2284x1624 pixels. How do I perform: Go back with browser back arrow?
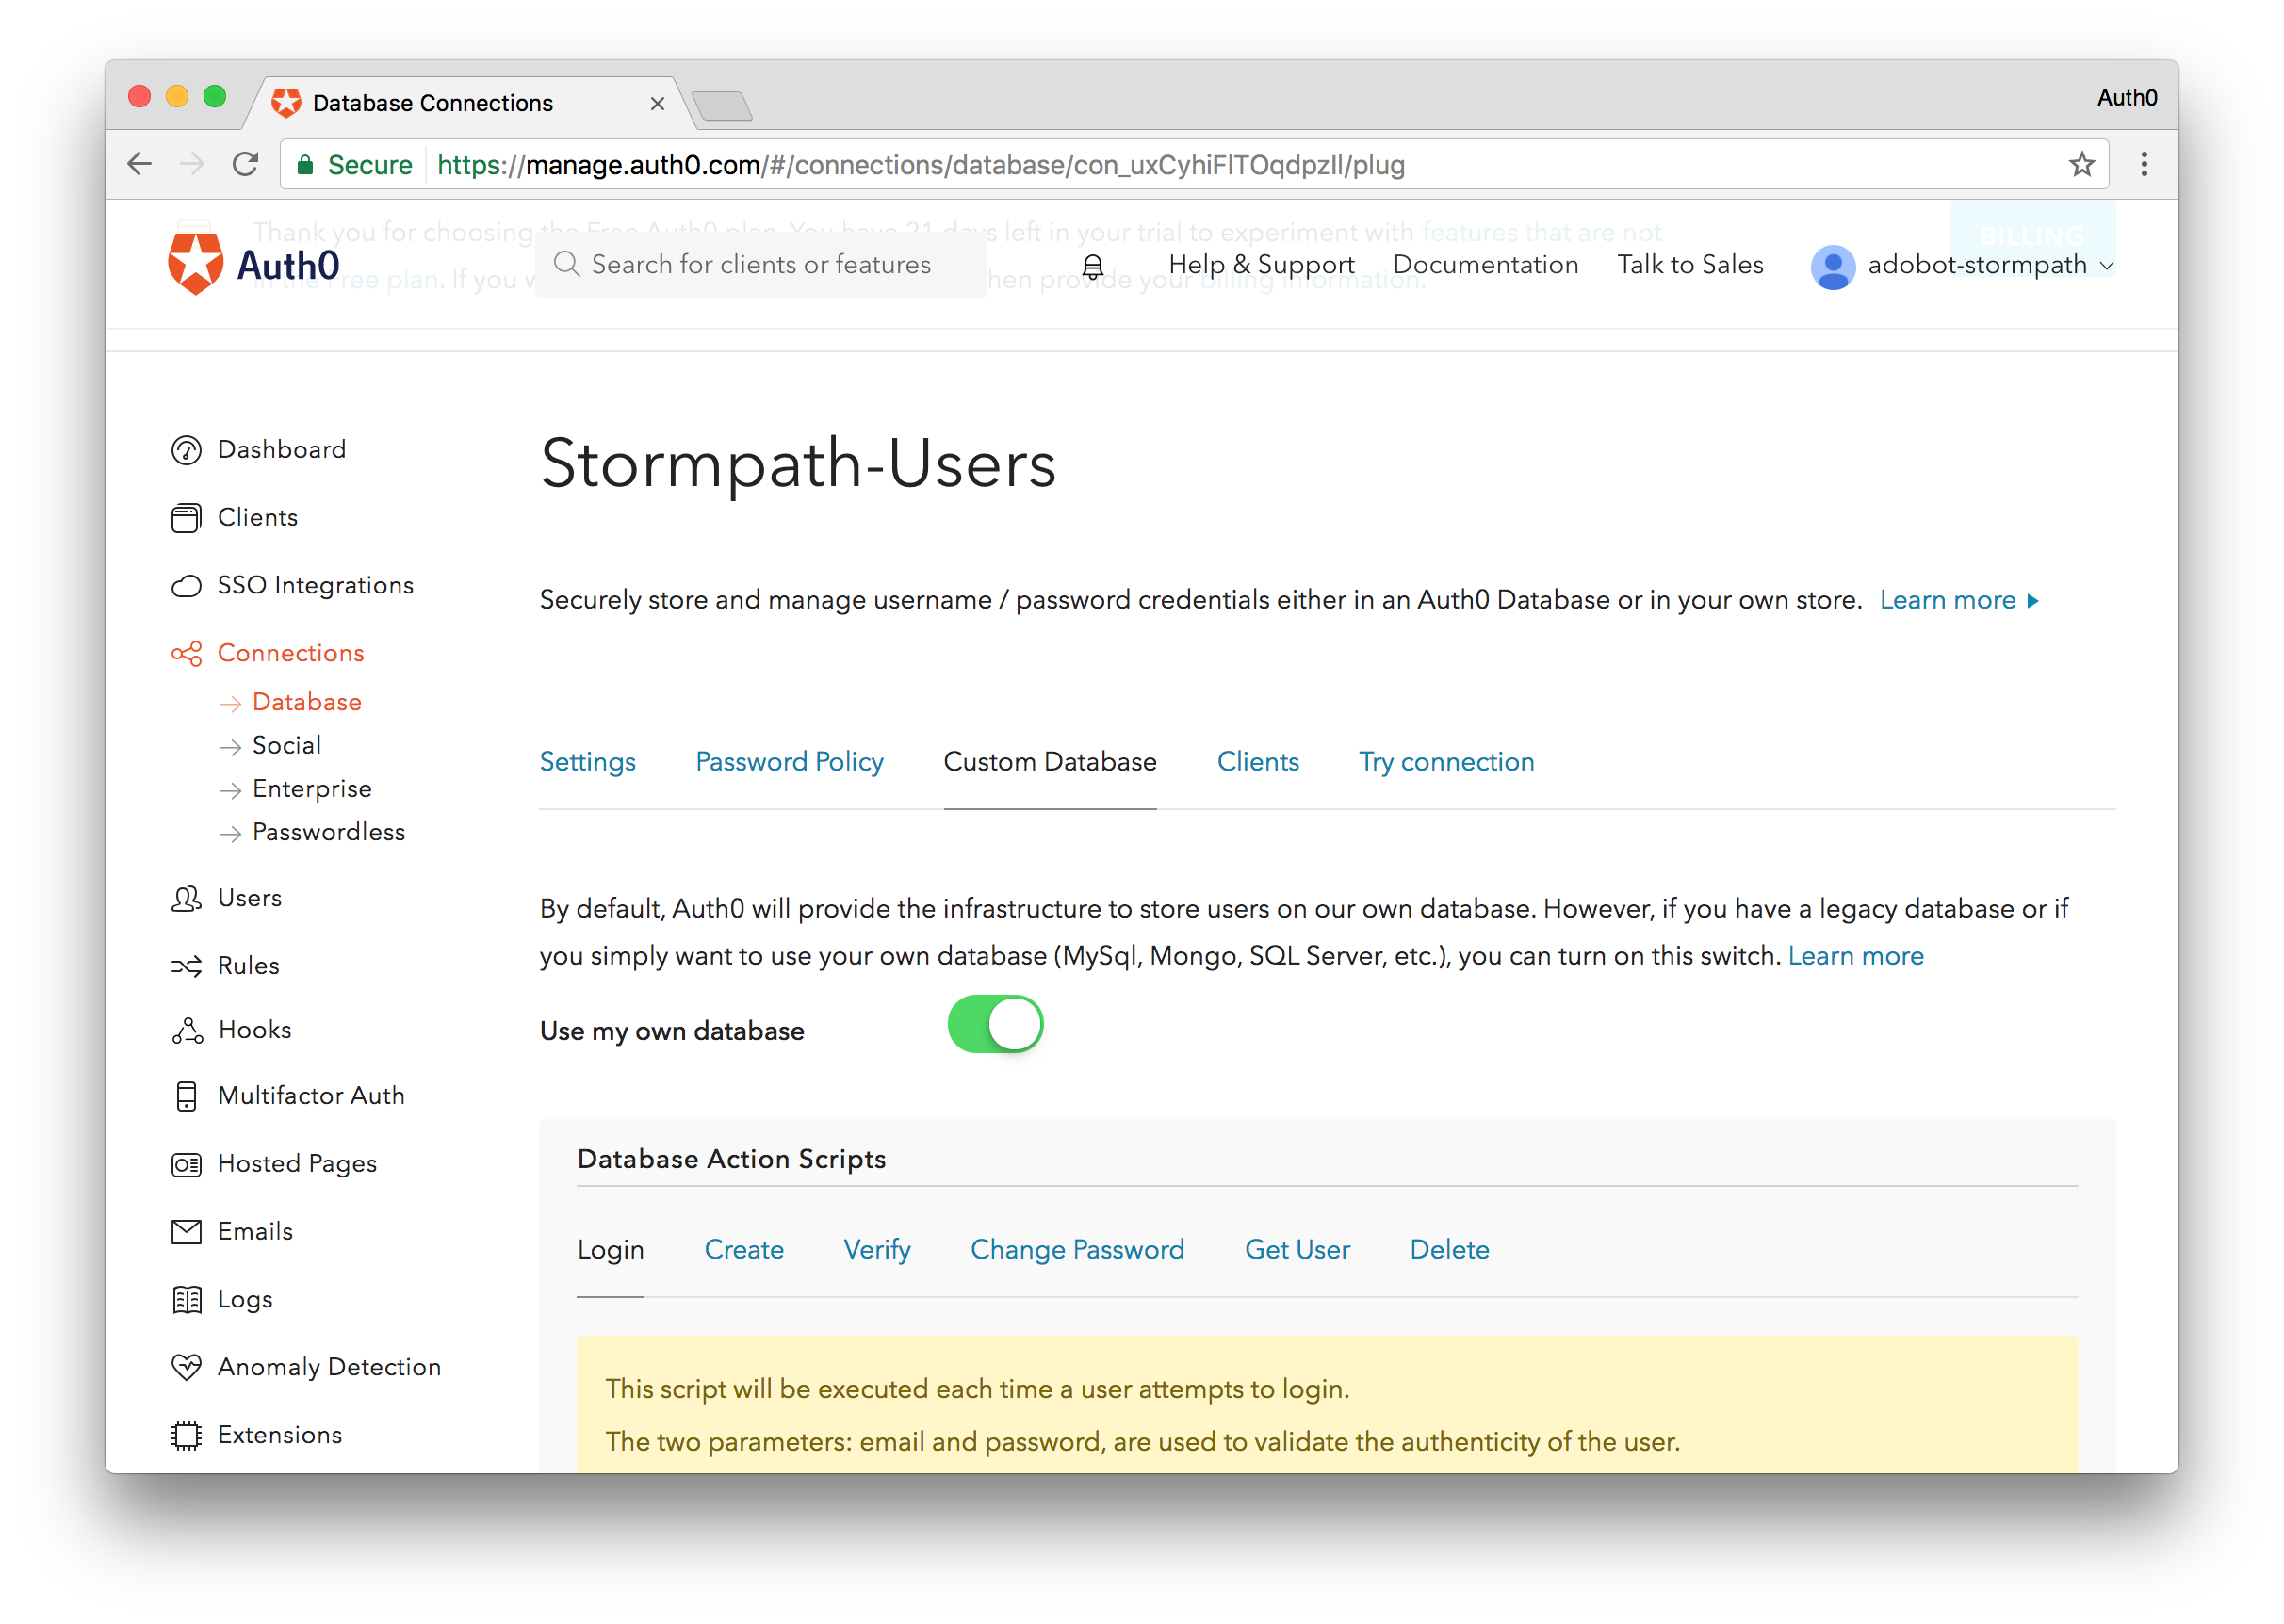coord(140,164)
